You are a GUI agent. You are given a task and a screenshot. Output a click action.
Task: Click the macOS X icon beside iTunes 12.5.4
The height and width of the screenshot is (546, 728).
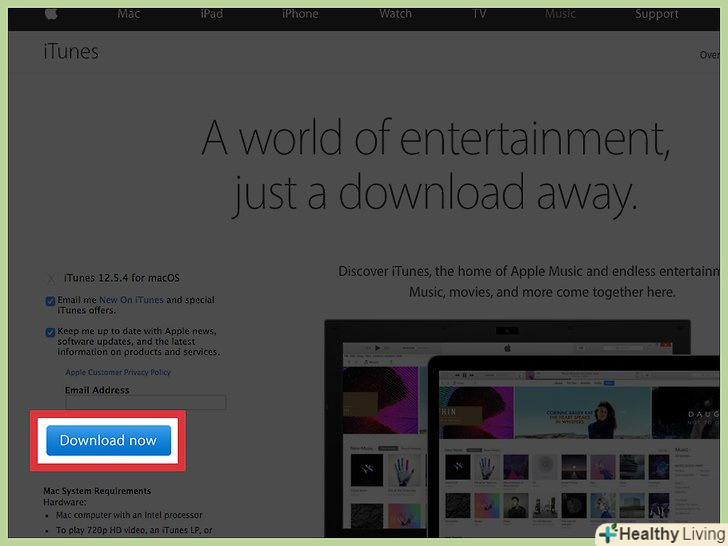(51, 278)
